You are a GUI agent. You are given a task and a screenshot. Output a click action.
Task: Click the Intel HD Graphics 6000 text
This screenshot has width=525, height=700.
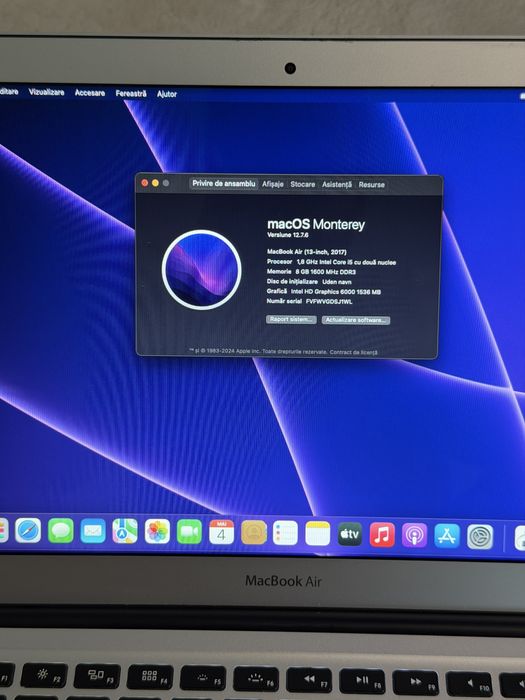(x=336, y=292)
